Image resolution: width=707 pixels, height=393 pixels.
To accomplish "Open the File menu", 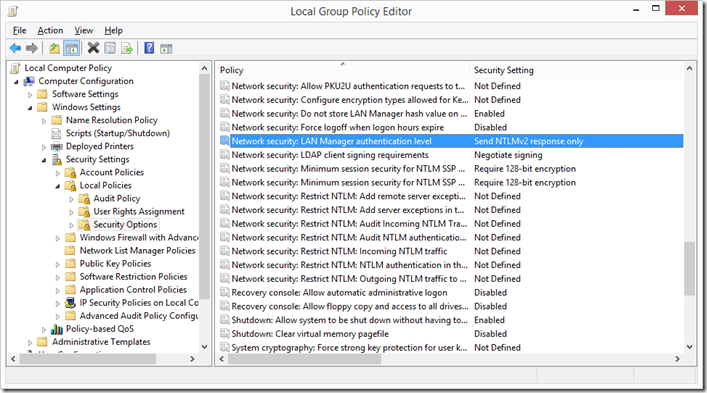I will pos(19,30).
